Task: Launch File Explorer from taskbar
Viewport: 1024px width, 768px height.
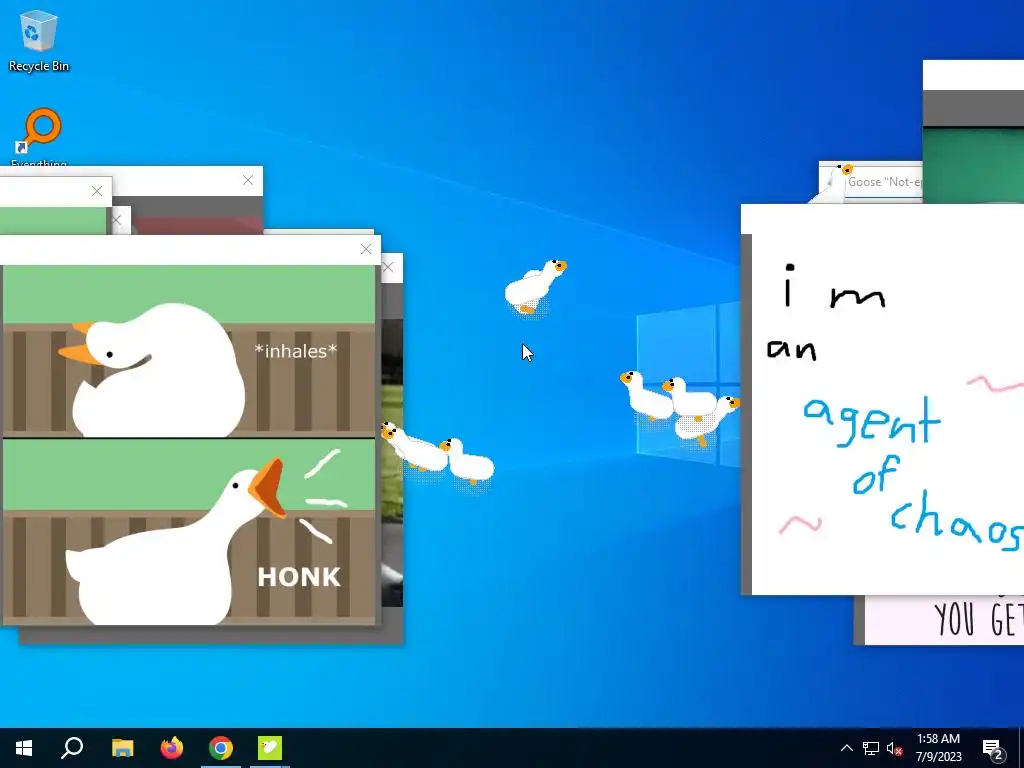Action: (x=122, y=748)
